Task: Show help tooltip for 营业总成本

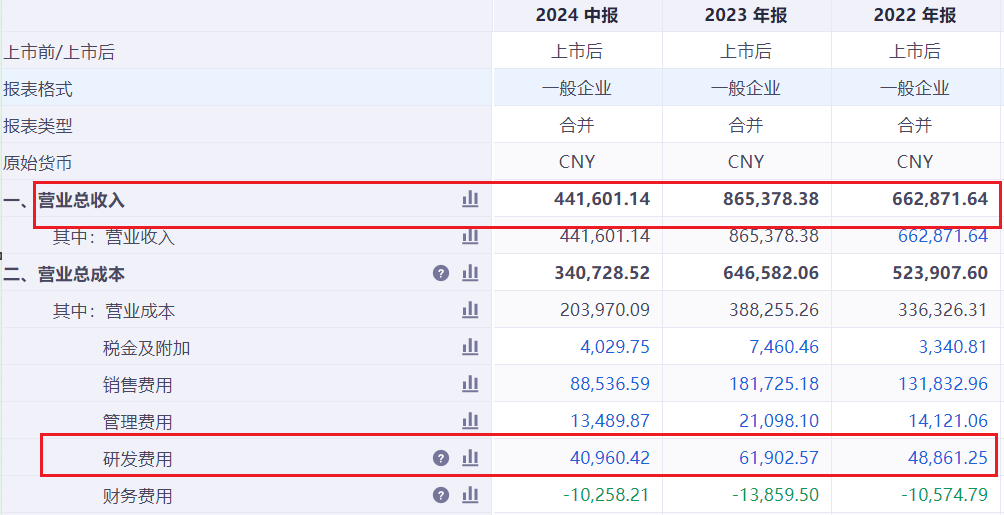Action: point(441,274)
